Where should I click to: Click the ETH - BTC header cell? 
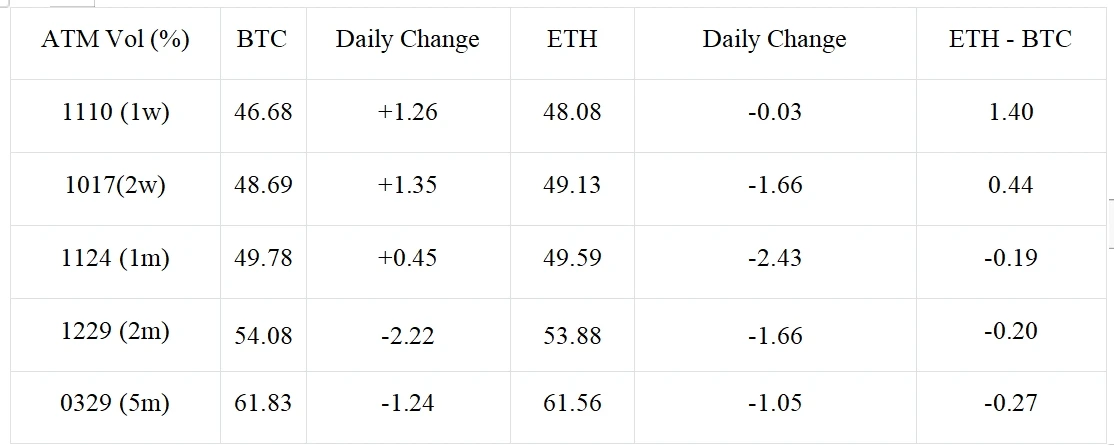coord(1010,40)
